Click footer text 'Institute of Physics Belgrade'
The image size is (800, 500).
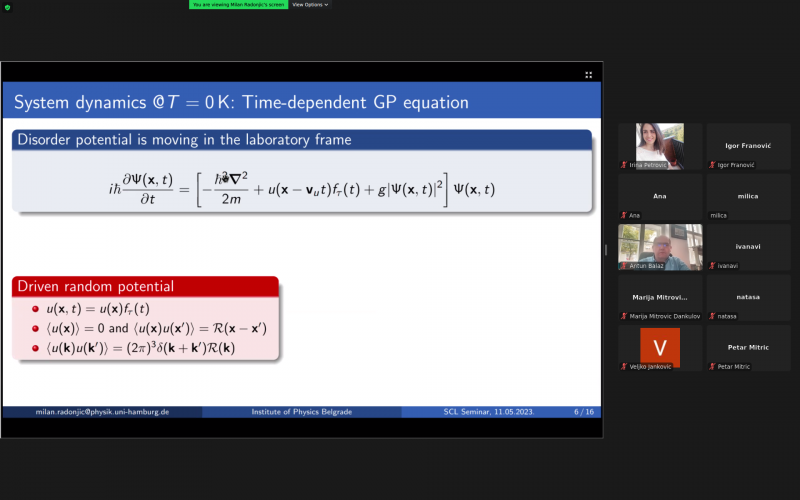pos(302,412)
